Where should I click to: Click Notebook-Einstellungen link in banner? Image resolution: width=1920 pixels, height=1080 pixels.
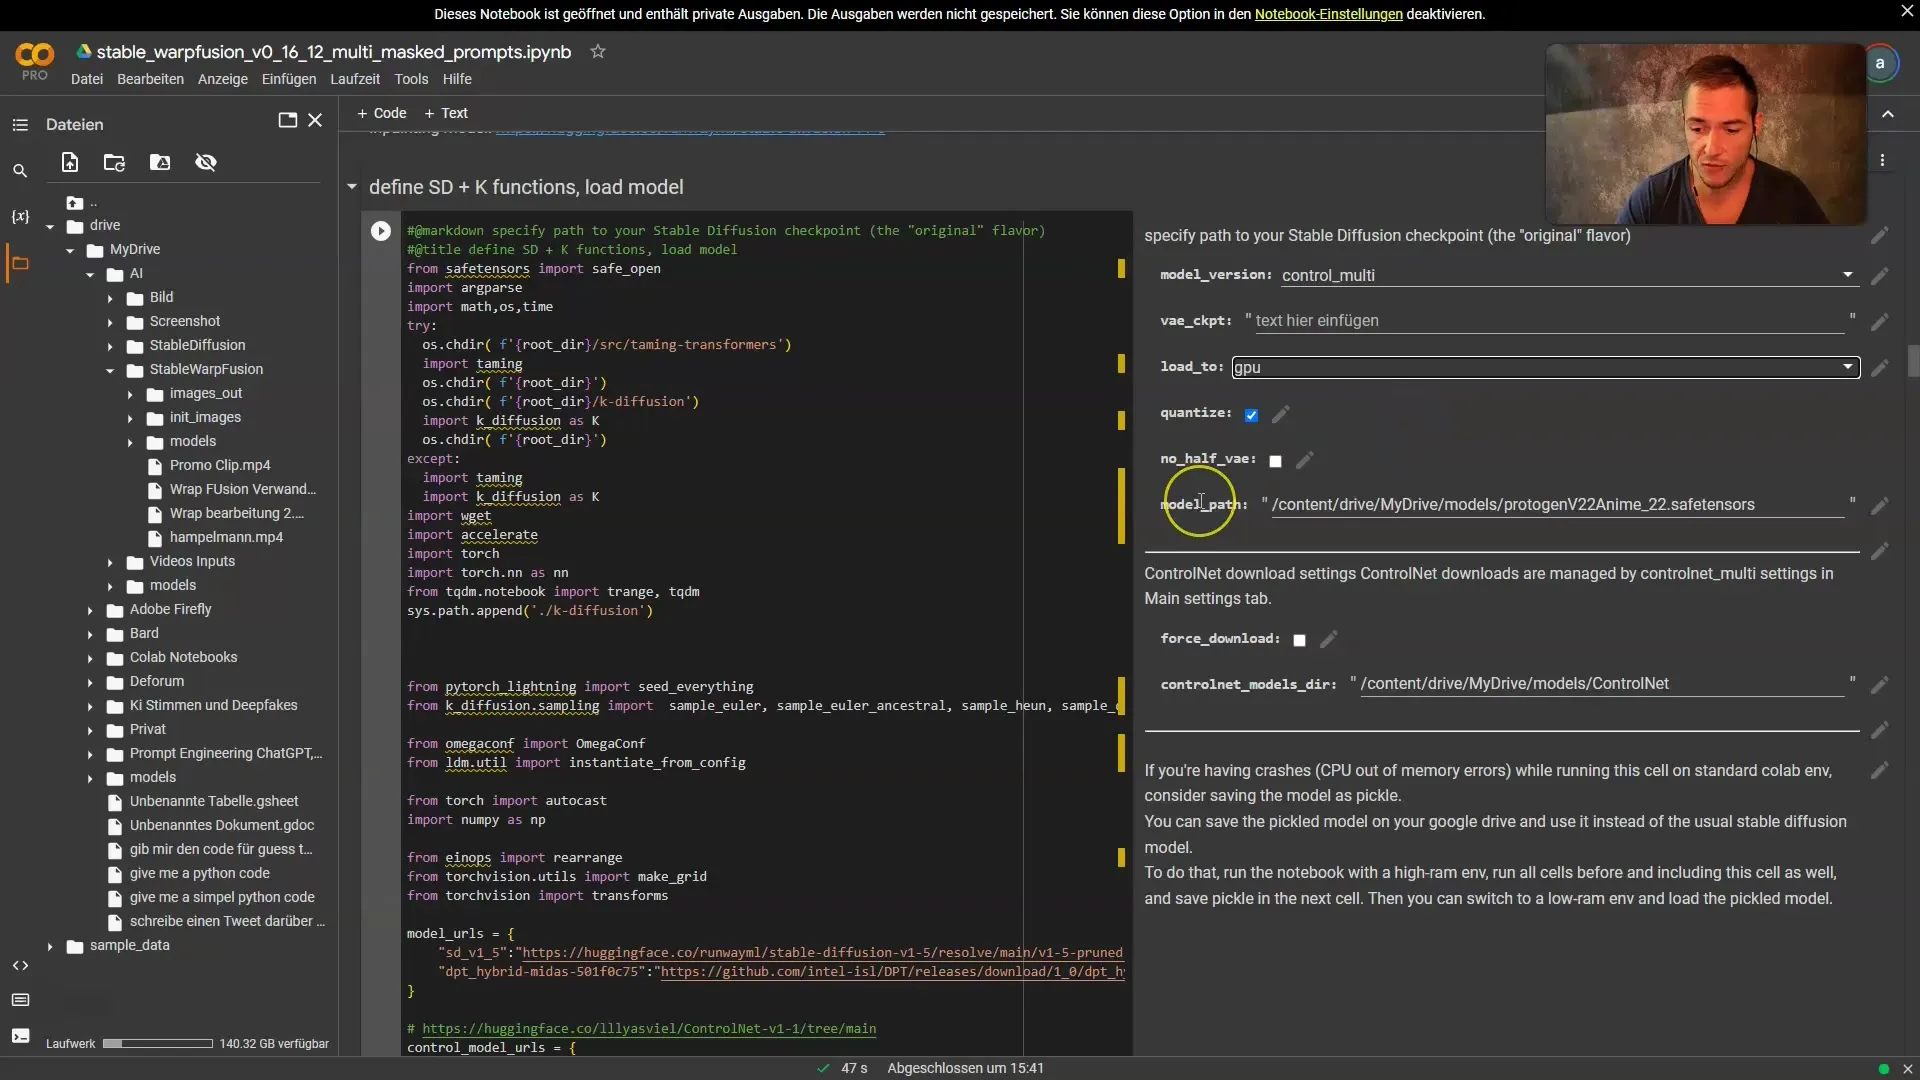pos(1328,13)
